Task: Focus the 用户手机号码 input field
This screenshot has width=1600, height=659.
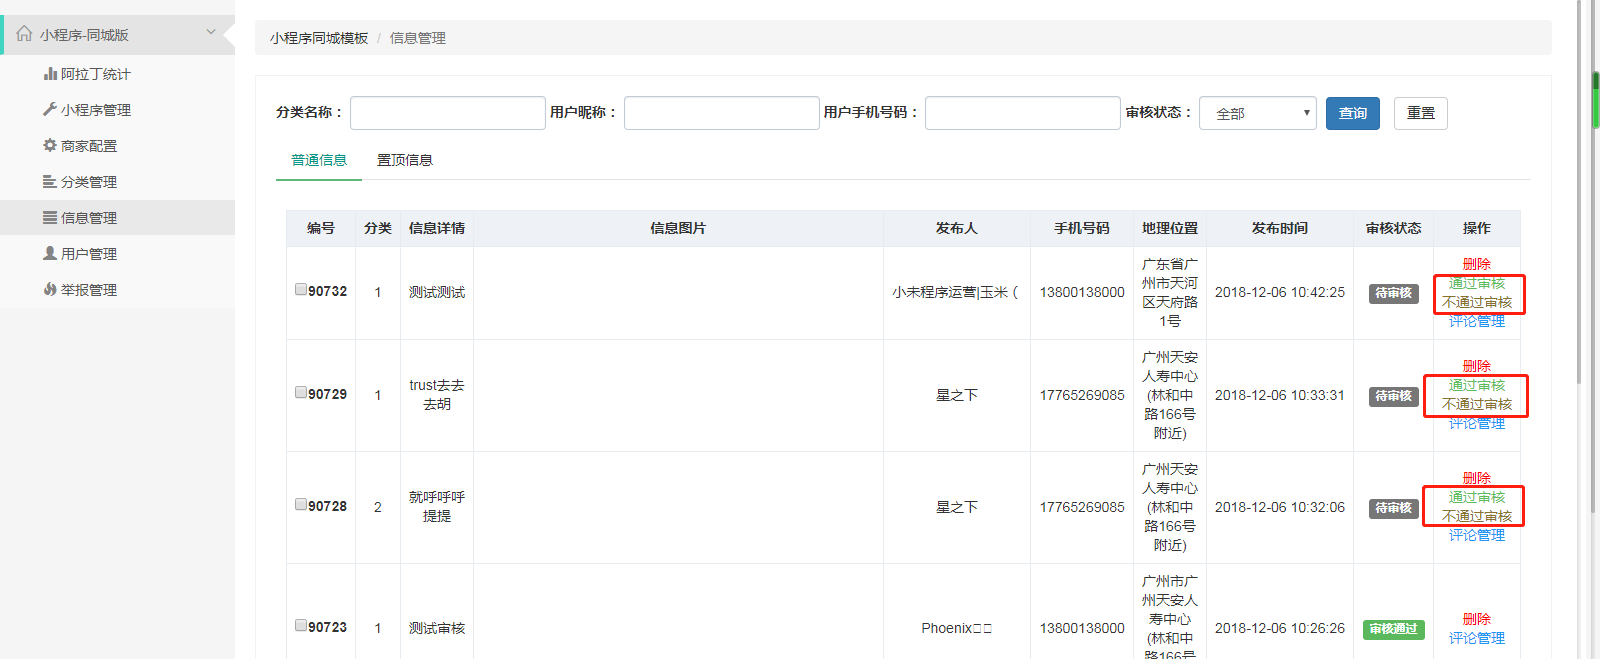Action: [x=1021, y=113]
